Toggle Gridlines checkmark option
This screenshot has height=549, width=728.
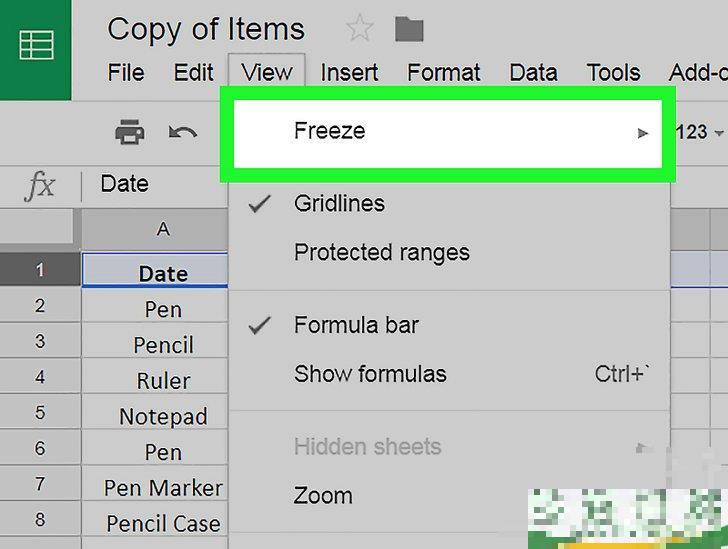(x=339, y=204)
